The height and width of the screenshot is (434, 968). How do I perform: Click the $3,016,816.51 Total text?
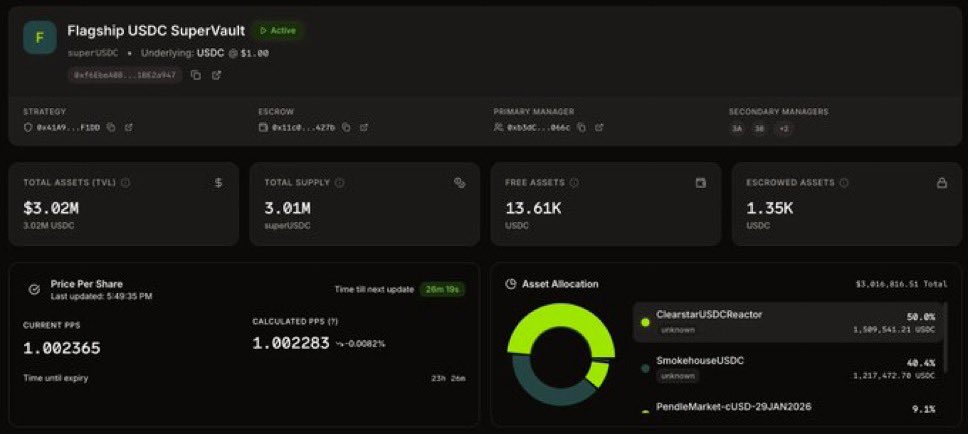pyautogui.click(x=901, y=284)
